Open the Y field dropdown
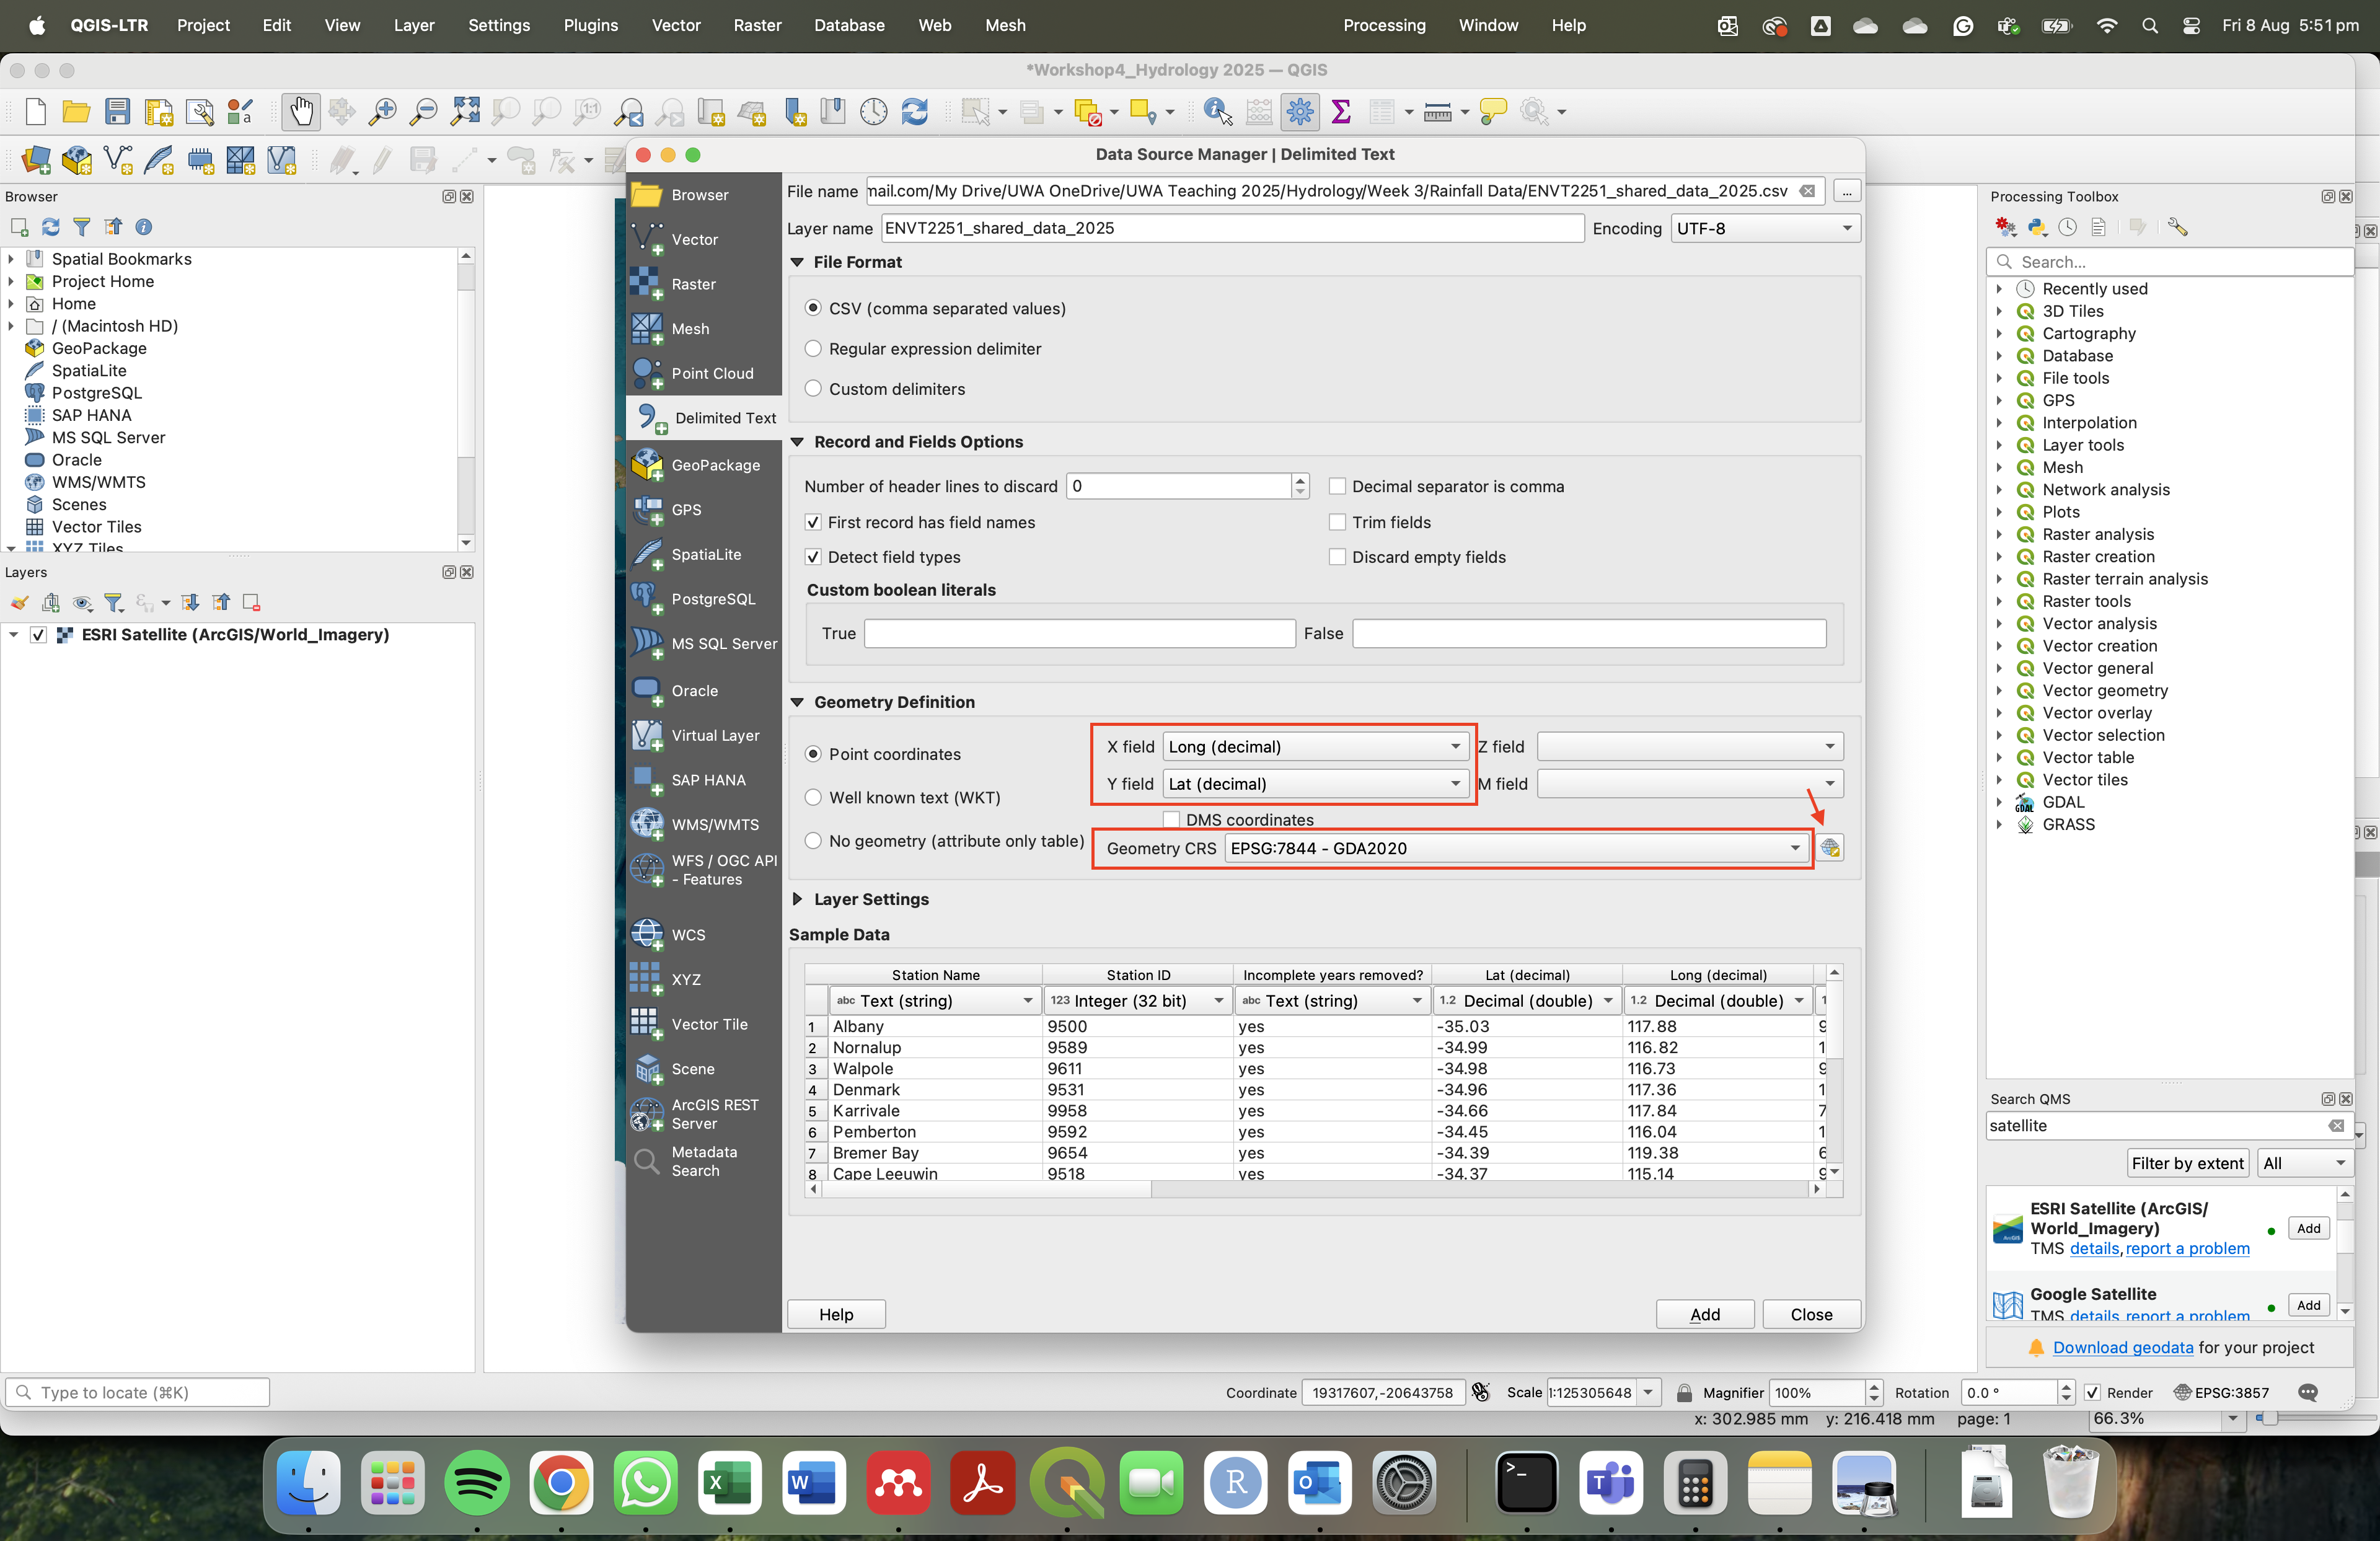The width and height of the screenshot is (2380, 1541). pos(1315,784)
